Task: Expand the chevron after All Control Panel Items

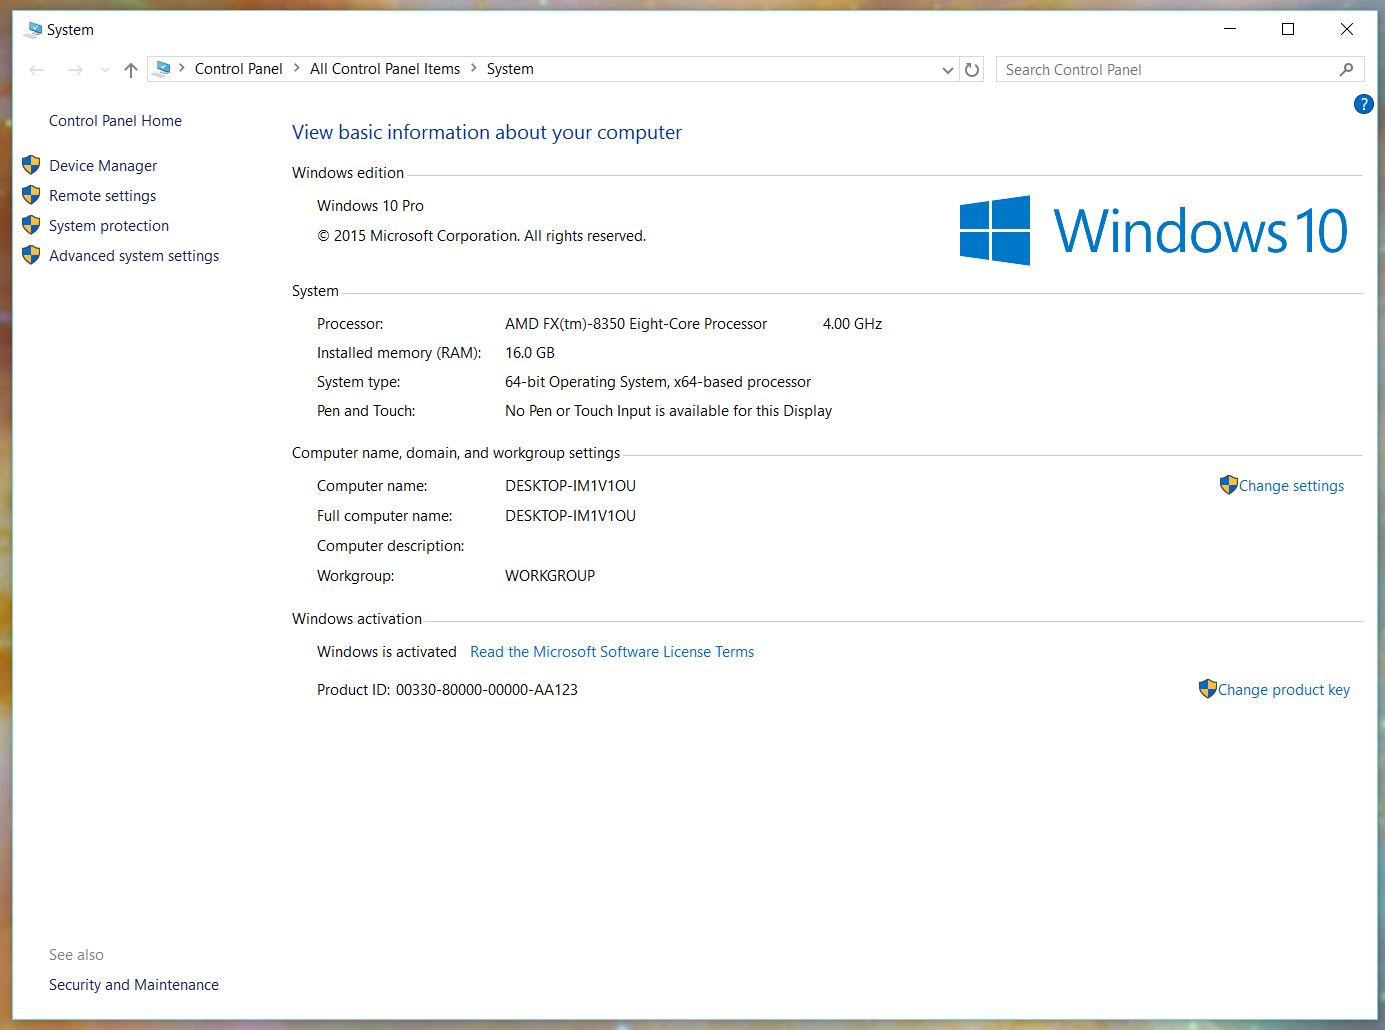Action: tap(474, 68)
